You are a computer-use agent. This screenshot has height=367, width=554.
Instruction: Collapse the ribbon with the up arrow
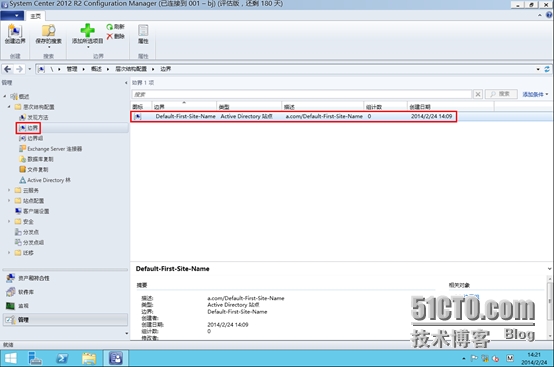[540, 15]
